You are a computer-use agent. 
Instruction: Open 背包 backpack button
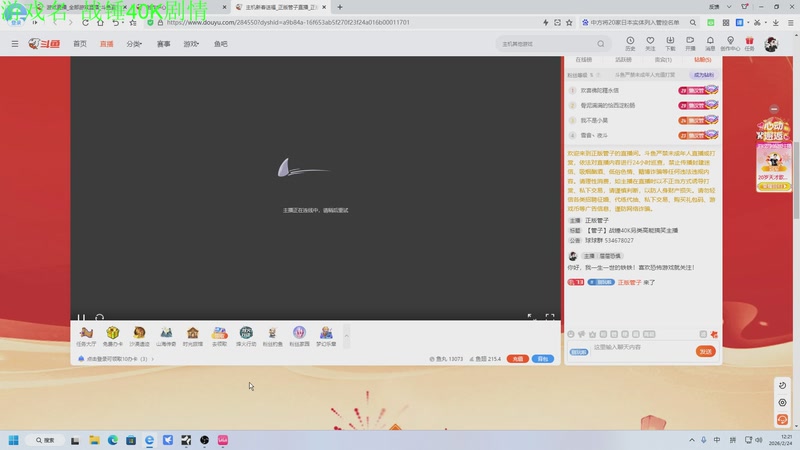click(542, 359)
